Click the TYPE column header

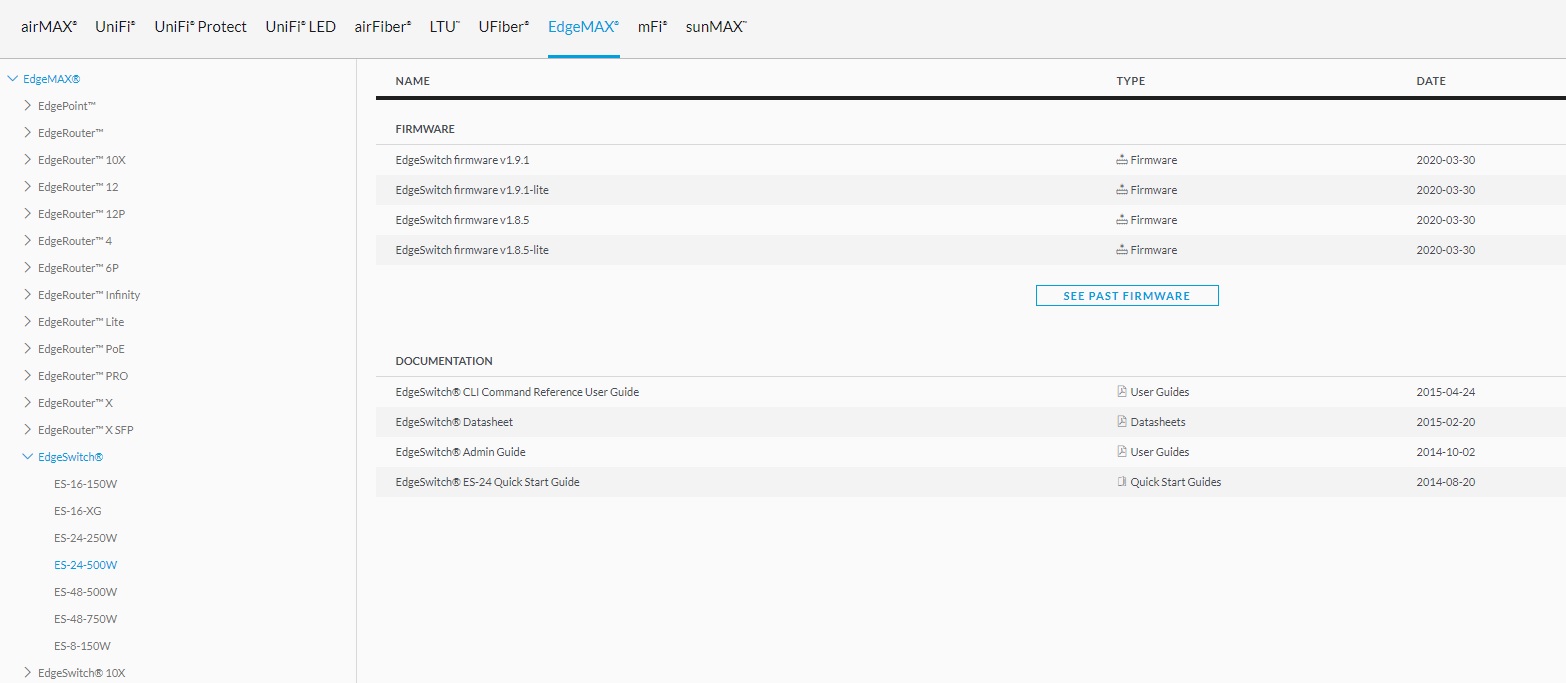click(x=1131, y=81)
